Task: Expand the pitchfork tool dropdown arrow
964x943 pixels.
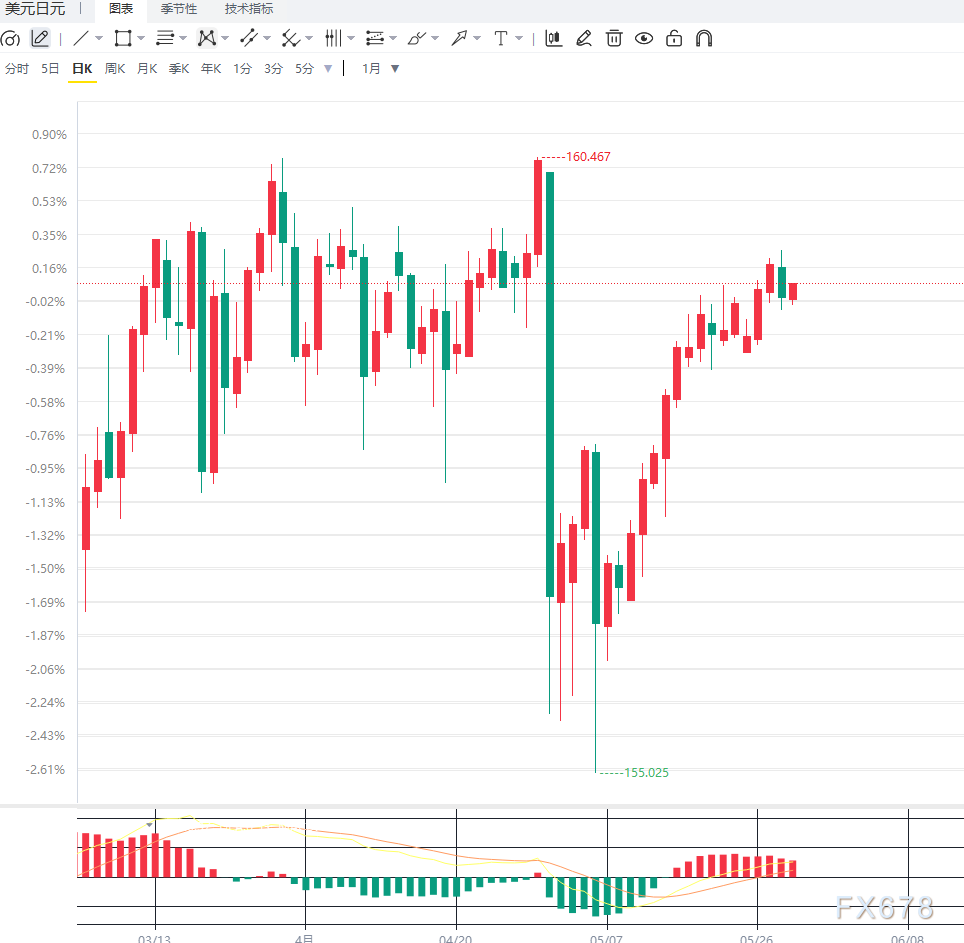Action: pyautogui.click(x=309, y=39)
